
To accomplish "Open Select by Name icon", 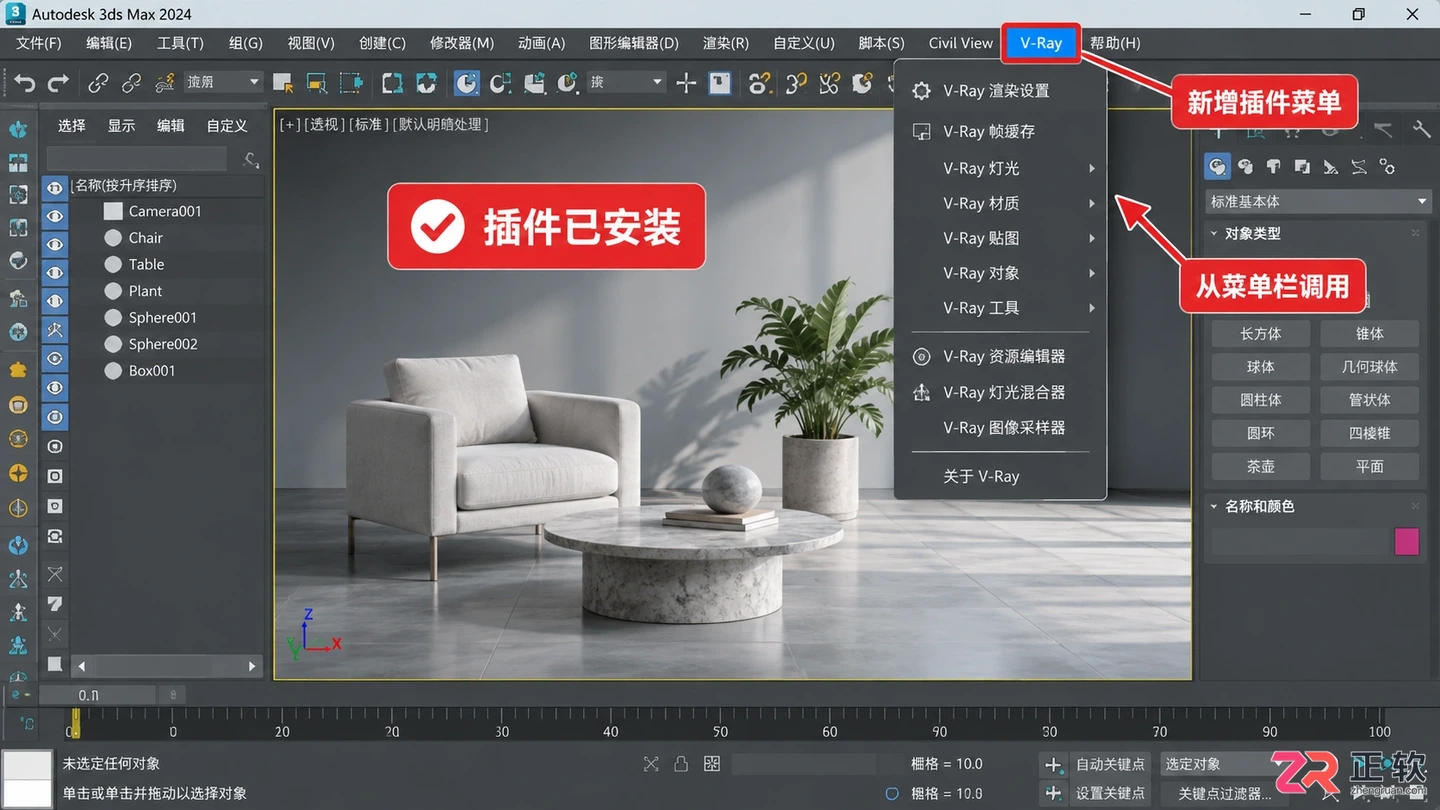I will point(316,83).
